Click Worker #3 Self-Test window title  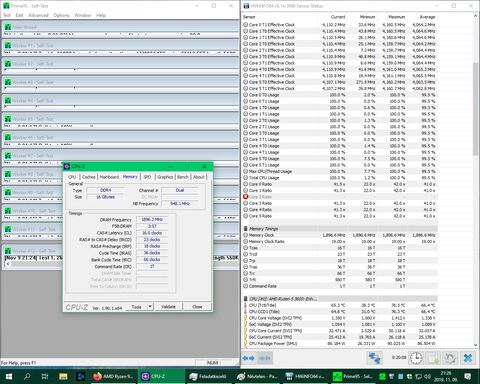point(33,82)
